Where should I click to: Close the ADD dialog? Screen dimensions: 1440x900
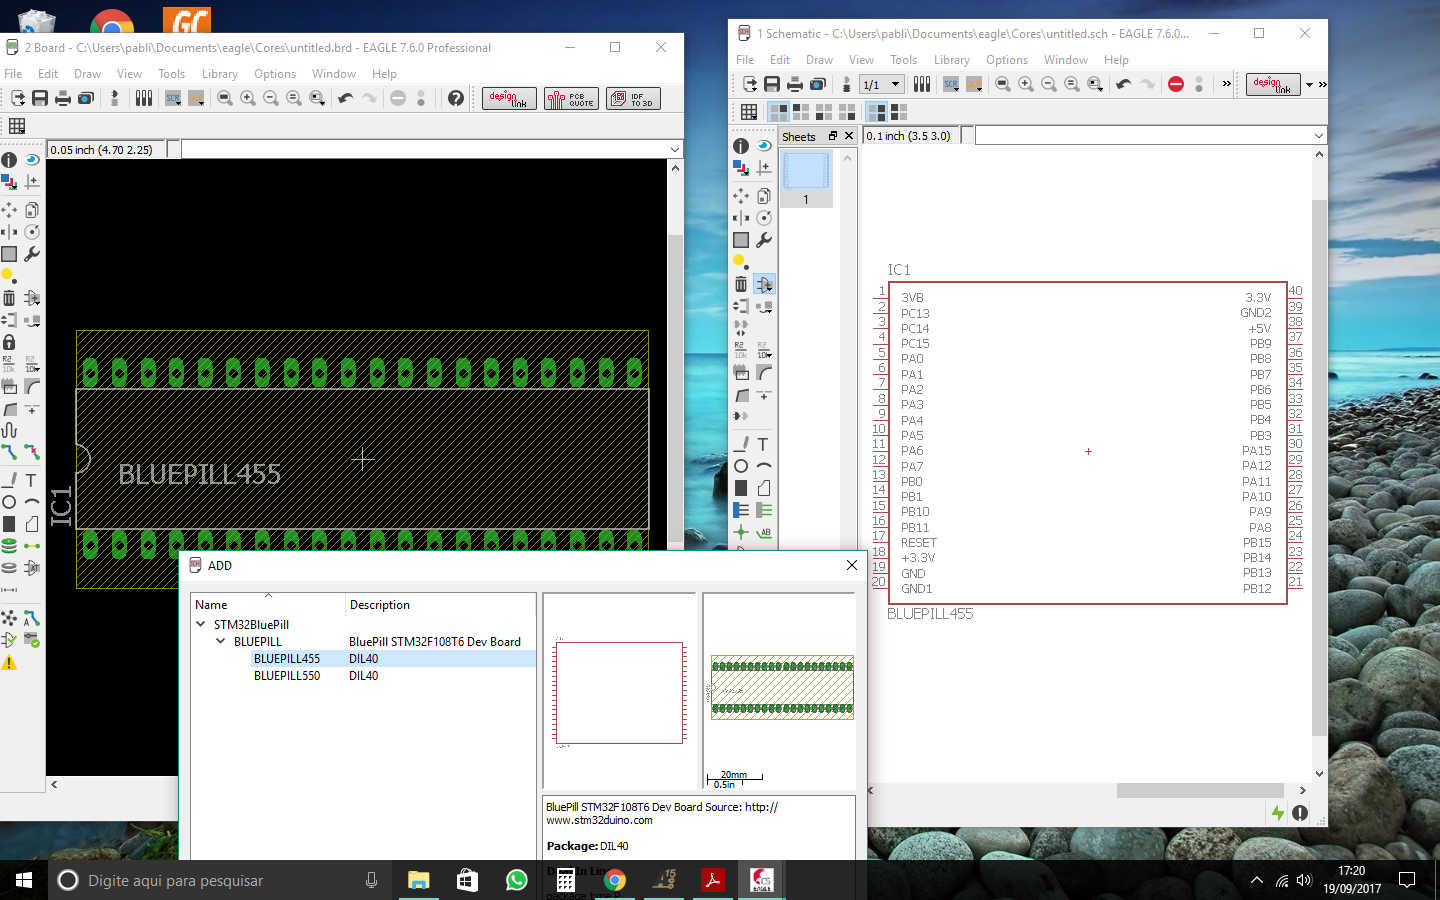click(x=852, y=565)
